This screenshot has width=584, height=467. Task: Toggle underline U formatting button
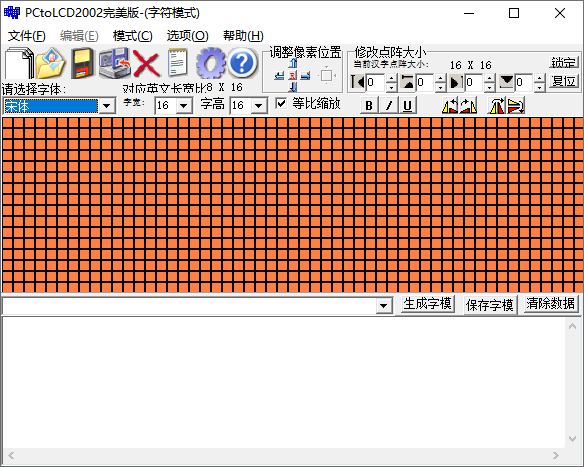point(407,106)
